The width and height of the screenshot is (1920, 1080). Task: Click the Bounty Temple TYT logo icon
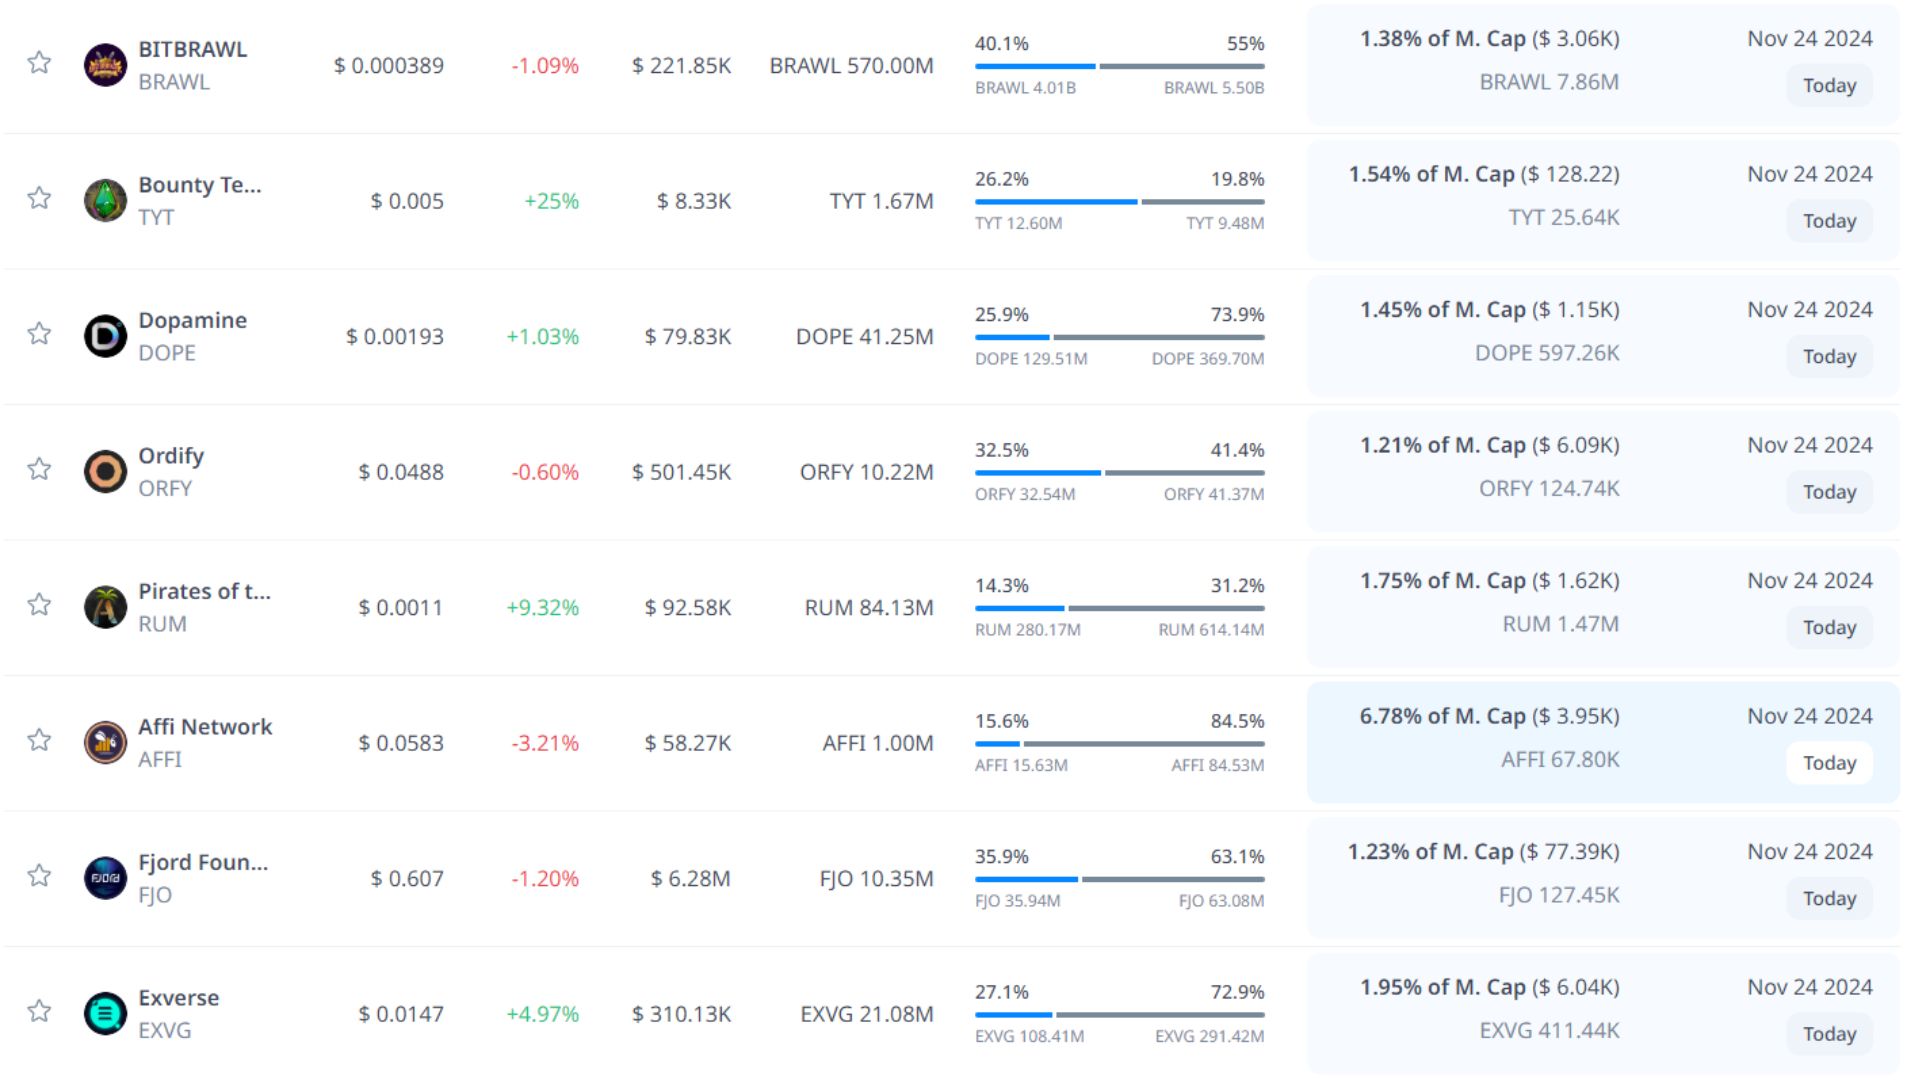pos(105,201)
